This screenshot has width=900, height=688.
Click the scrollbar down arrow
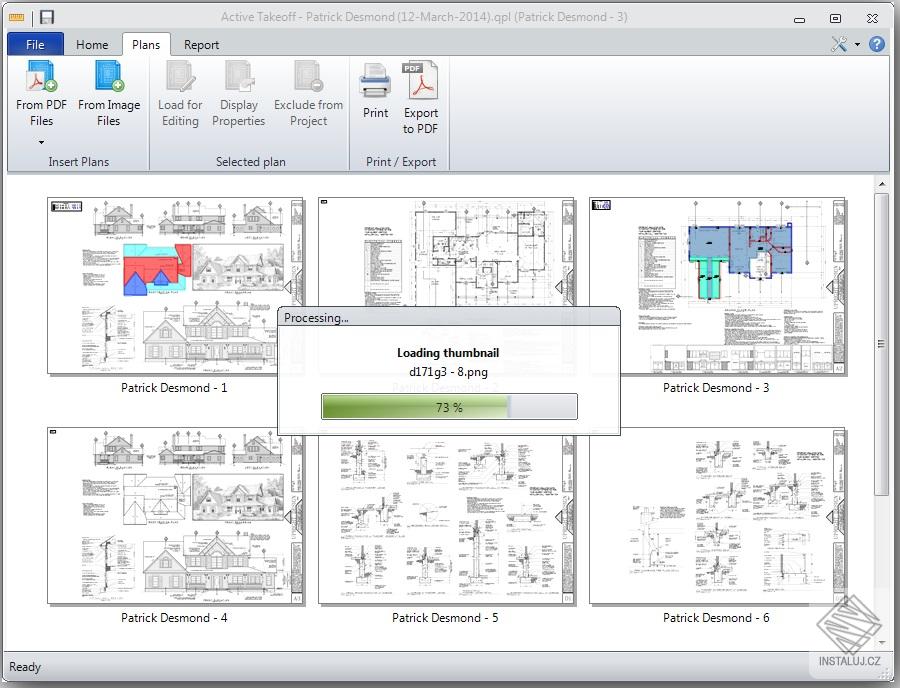[x=882, y=643]
